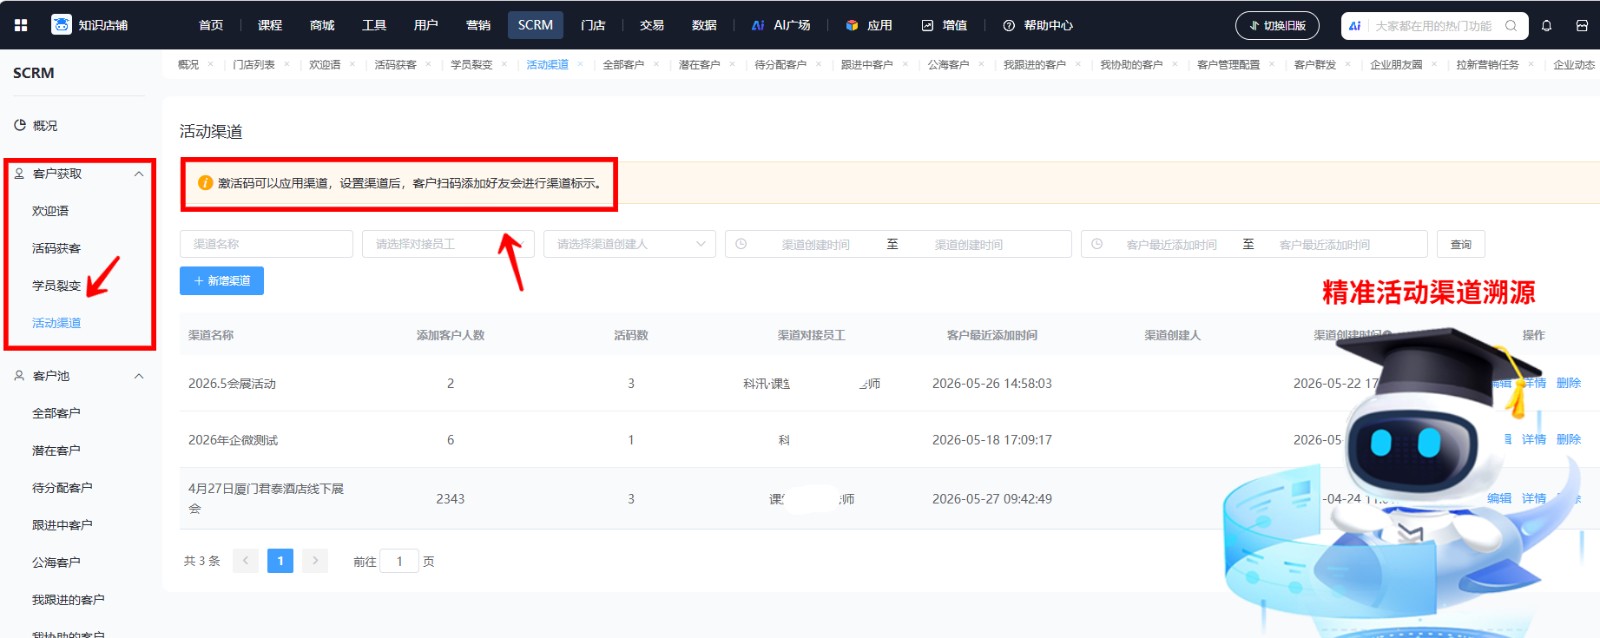
Task: Open 潜在客户 in sidebar
Action: 56,451
